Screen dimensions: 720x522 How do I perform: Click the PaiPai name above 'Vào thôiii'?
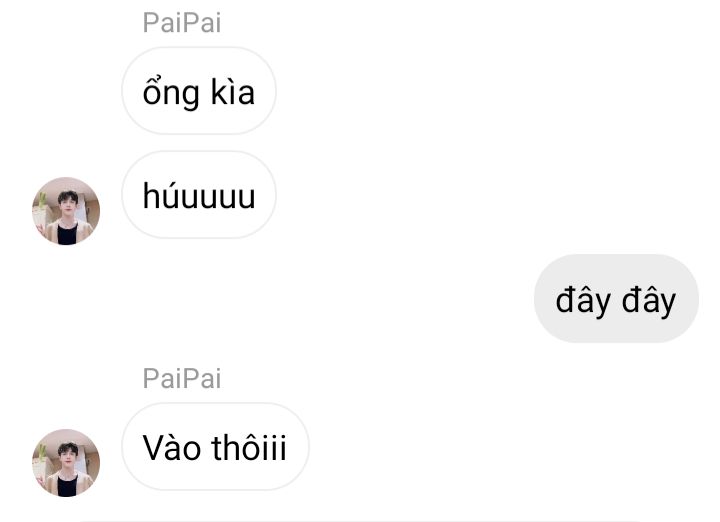[x=182, y=378]
